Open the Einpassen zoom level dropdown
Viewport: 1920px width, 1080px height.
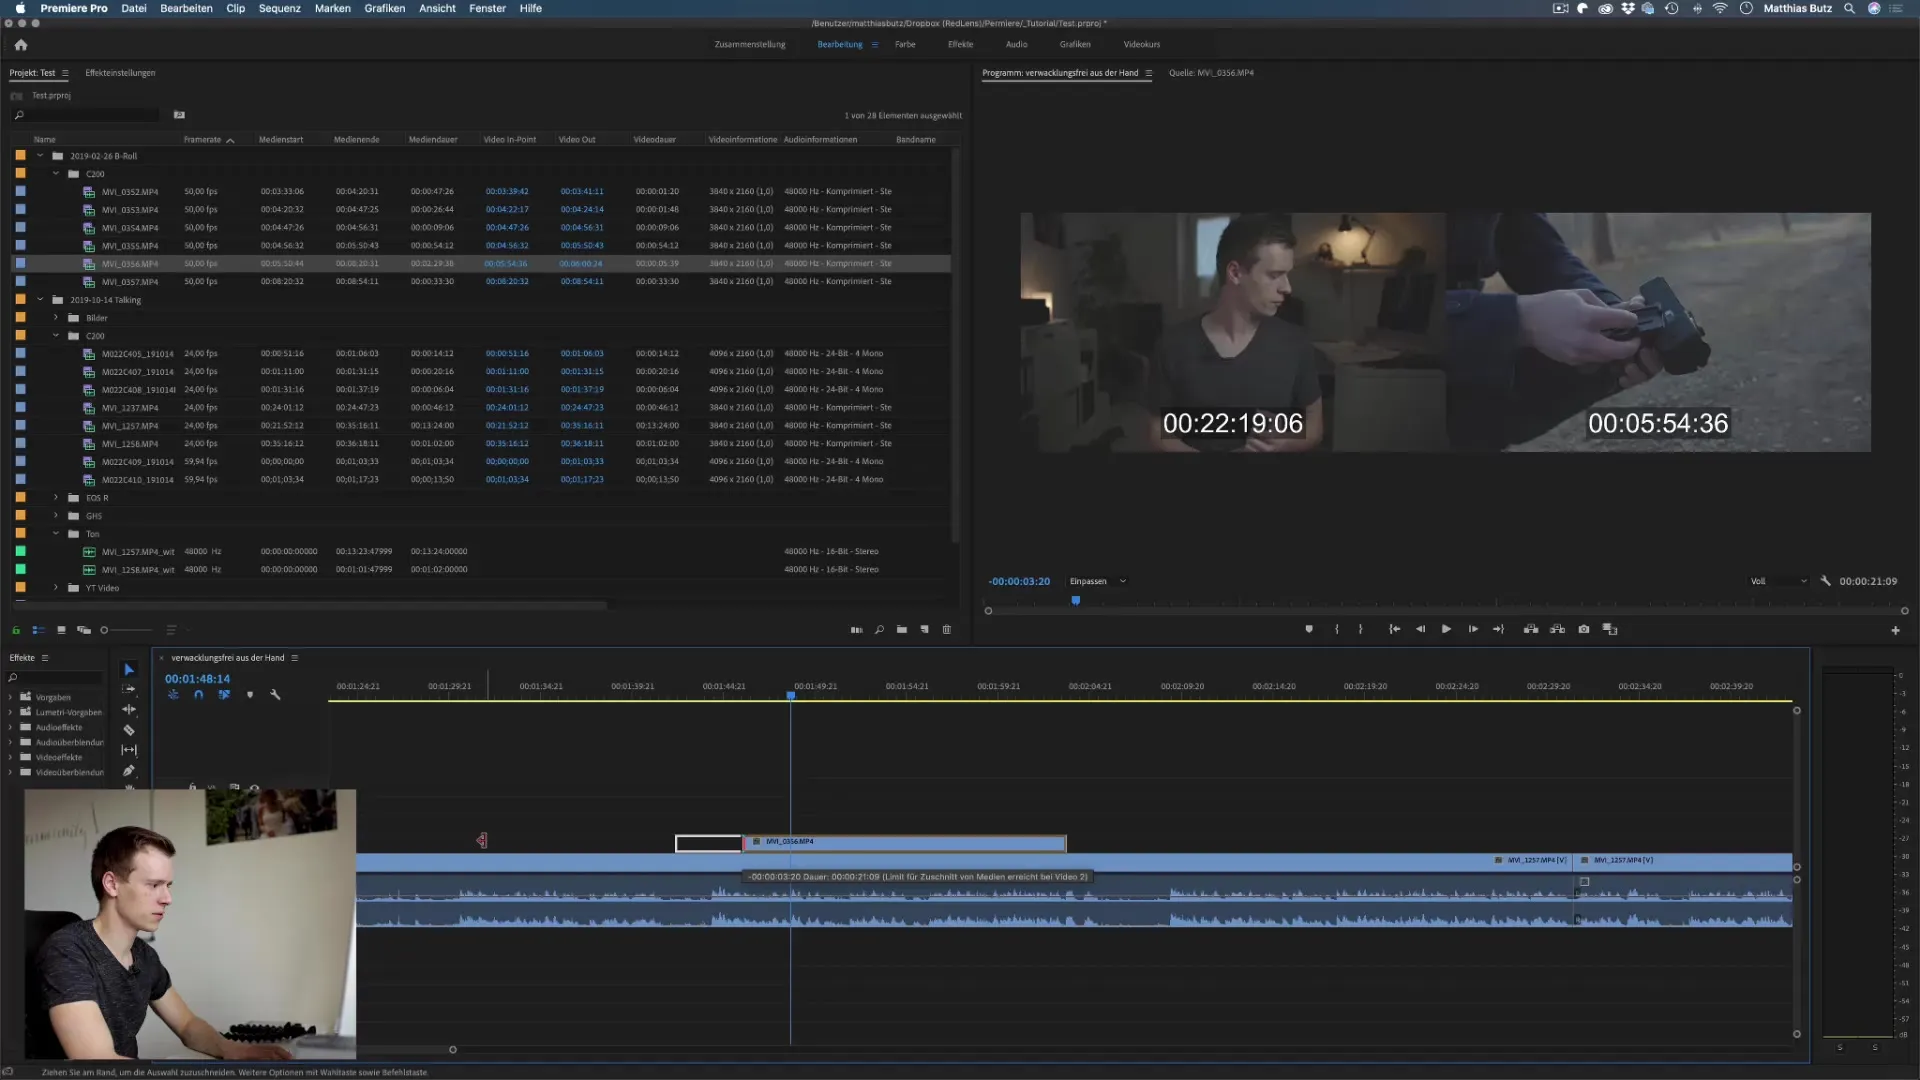pos(1097,581)
